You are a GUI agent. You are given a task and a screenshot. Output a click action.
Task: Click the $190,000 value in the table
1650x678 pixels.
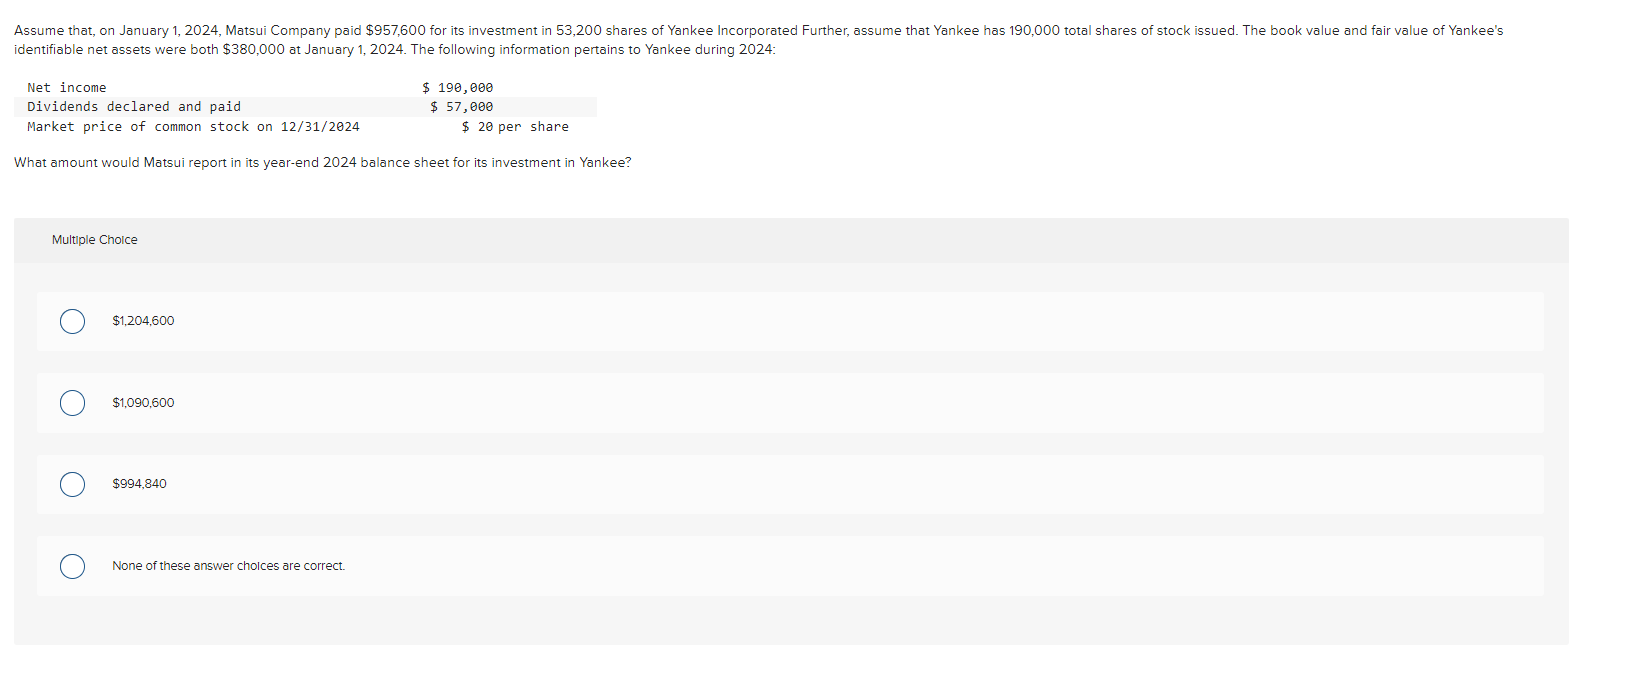(458, 87)
